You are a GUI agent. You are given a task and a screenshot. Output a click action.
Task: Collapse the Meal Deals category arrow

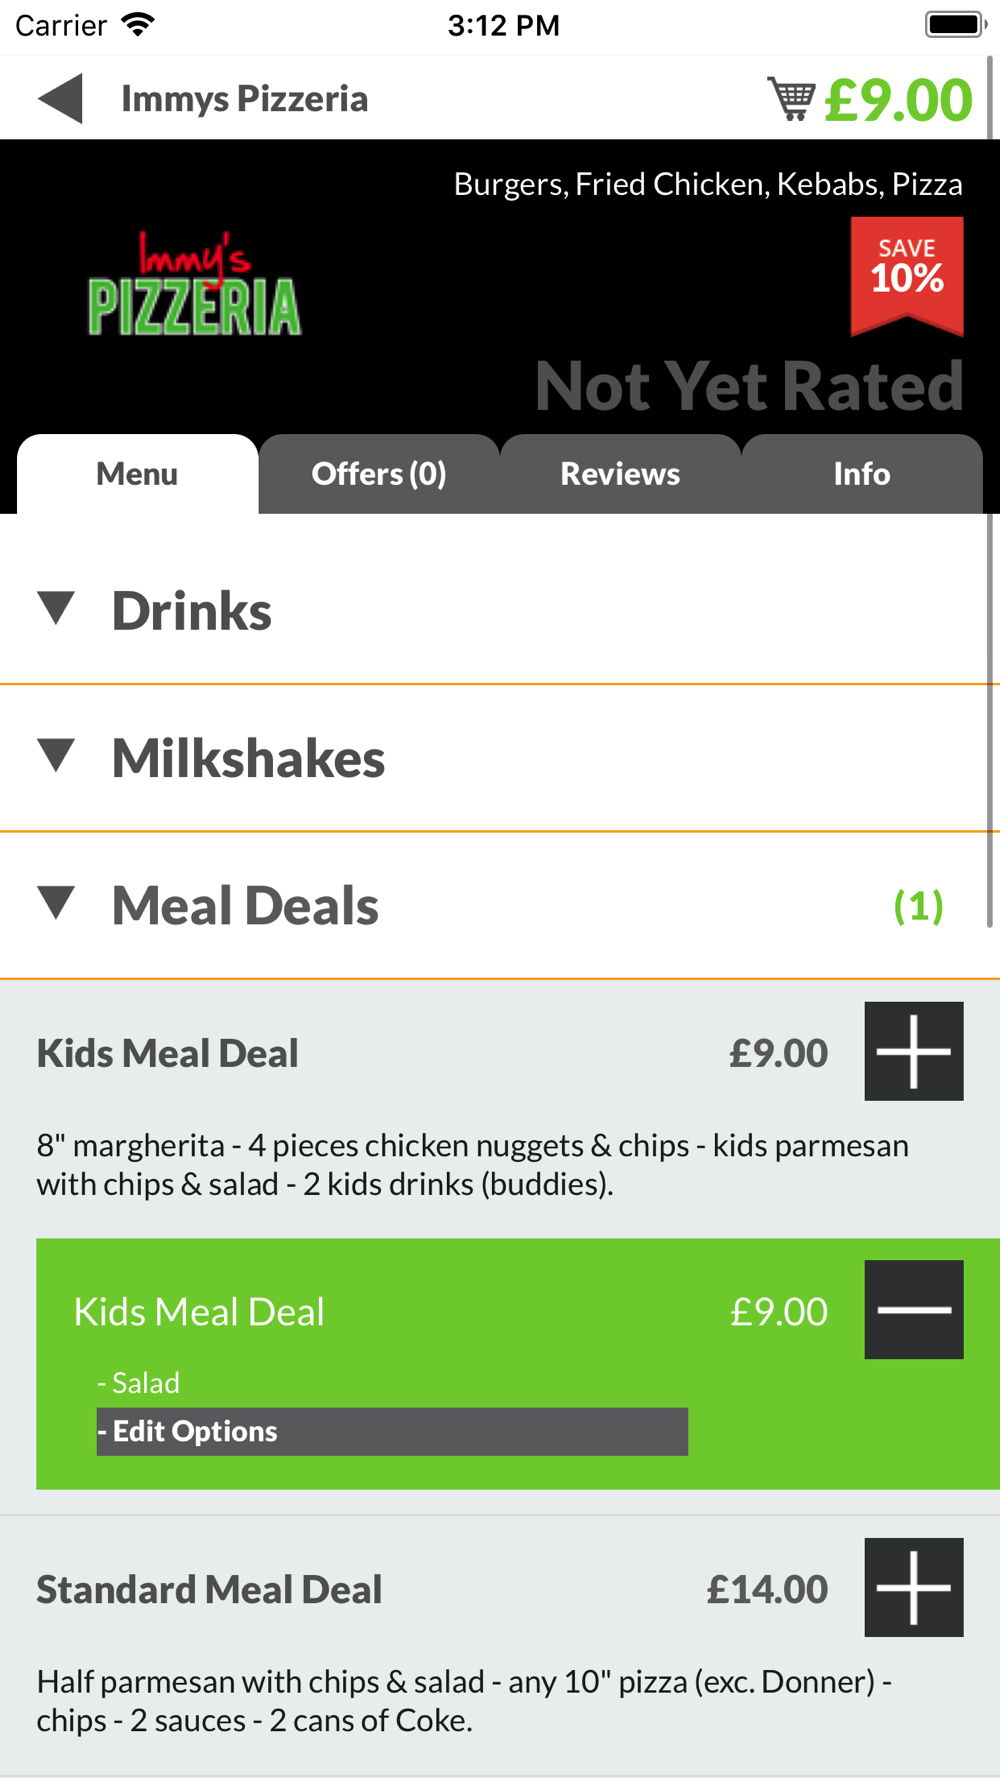57,903
